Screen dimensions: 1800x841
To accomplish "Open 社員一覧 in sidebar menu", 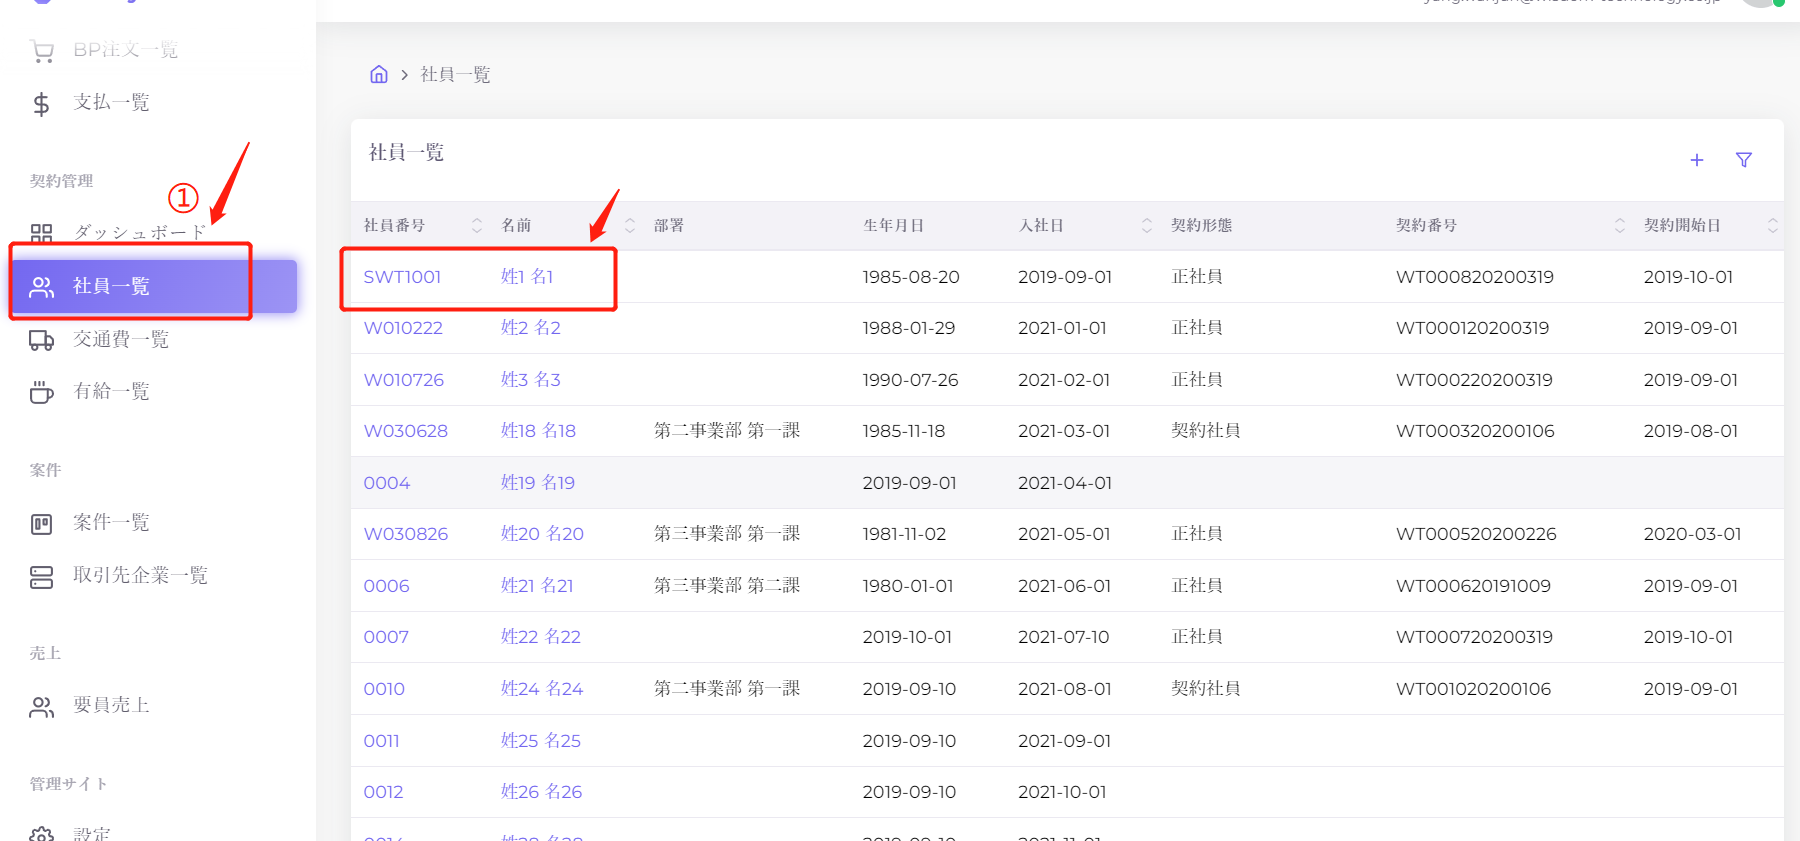I will point(111,287).
